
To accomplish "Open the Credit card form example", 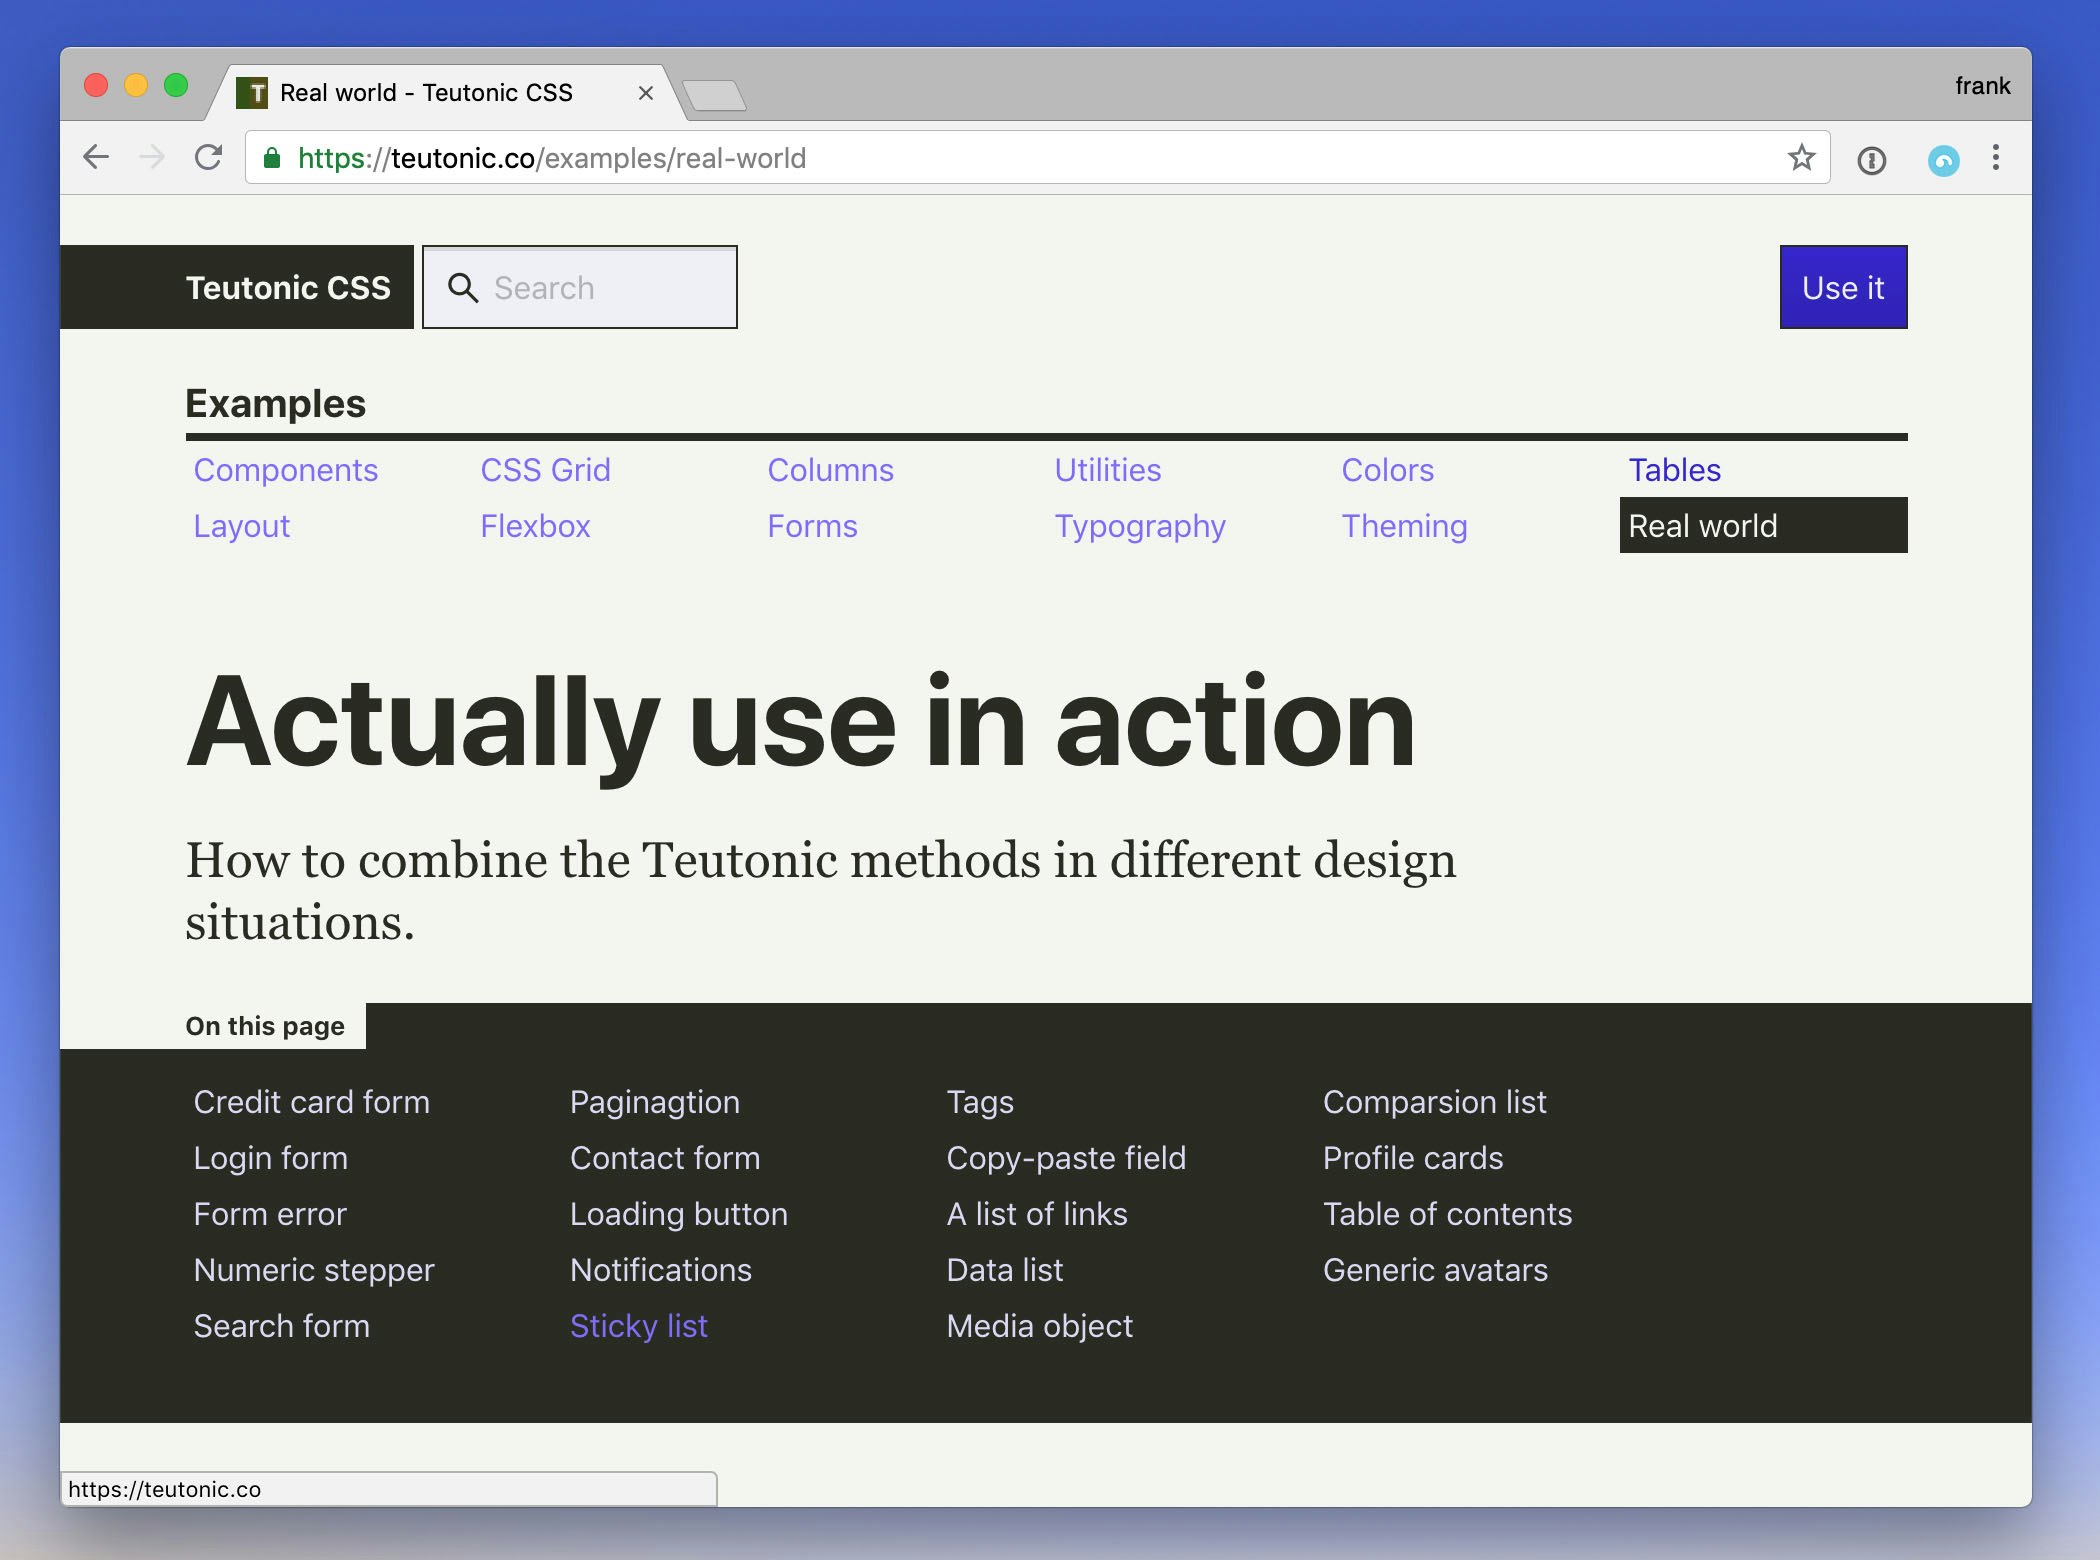I will click(x=312, y=1101).
